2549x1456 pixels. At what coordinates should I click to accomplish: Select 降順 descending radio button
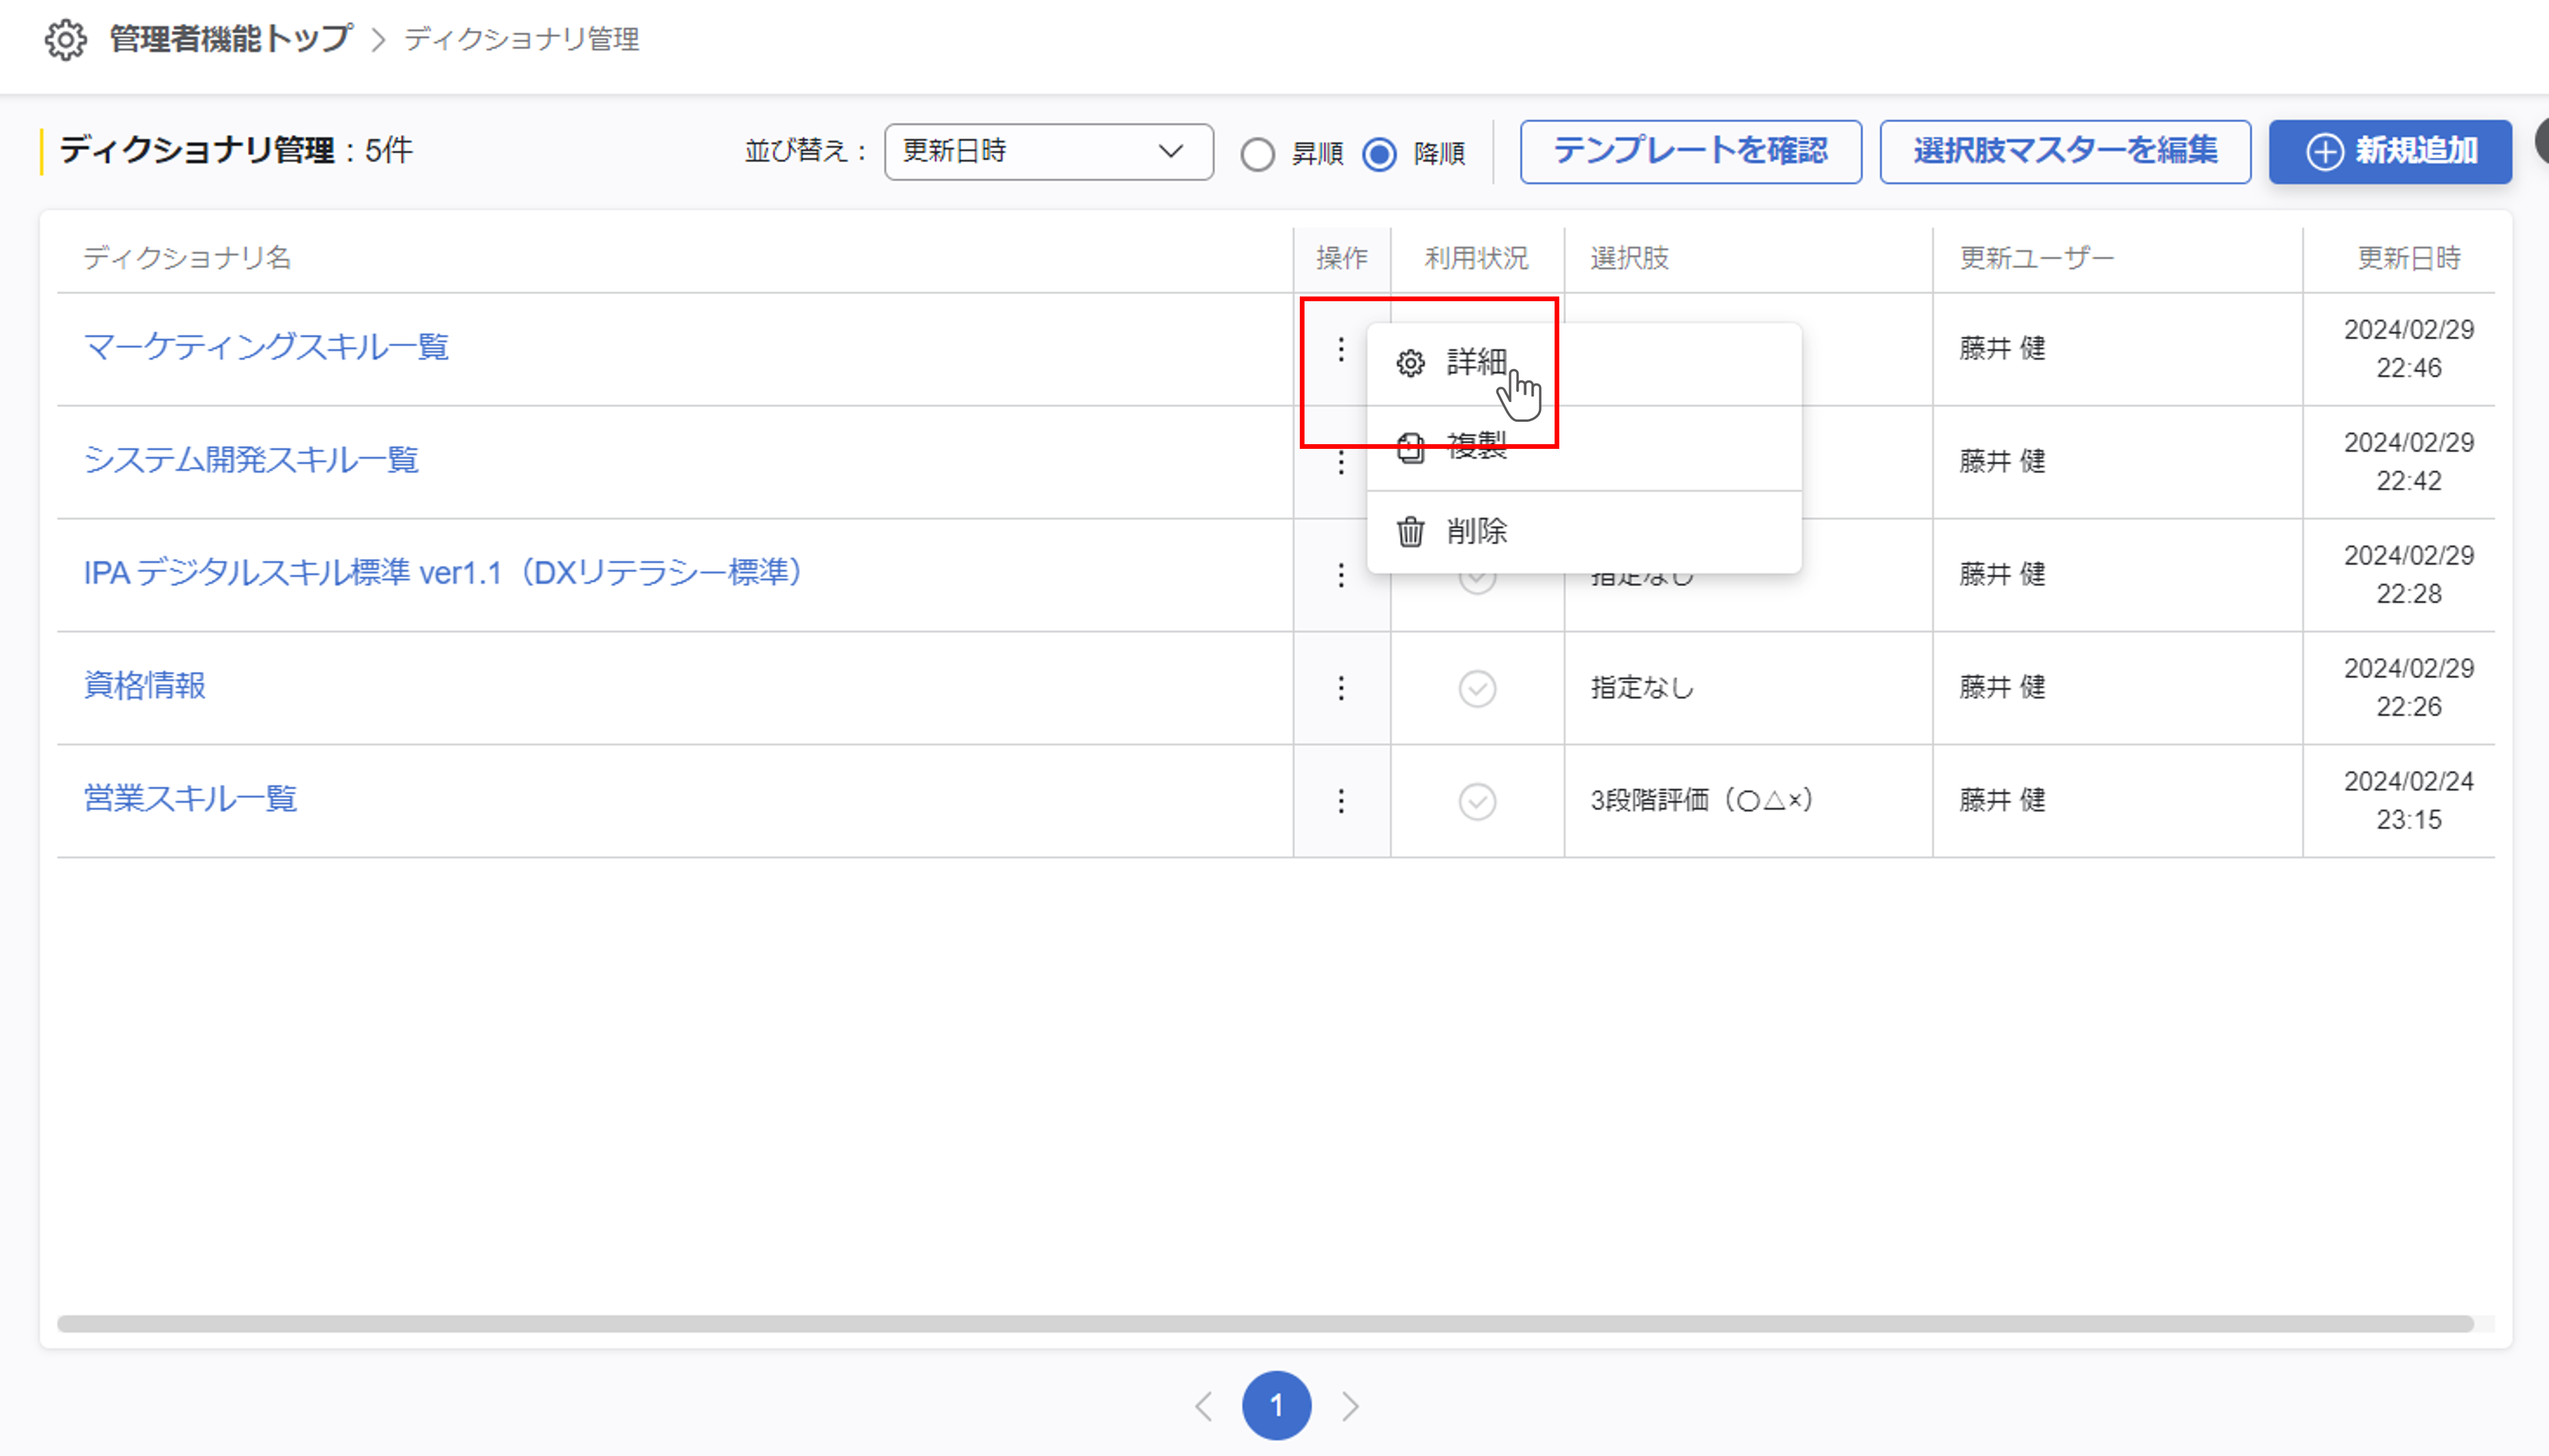tap(1379, 154)
